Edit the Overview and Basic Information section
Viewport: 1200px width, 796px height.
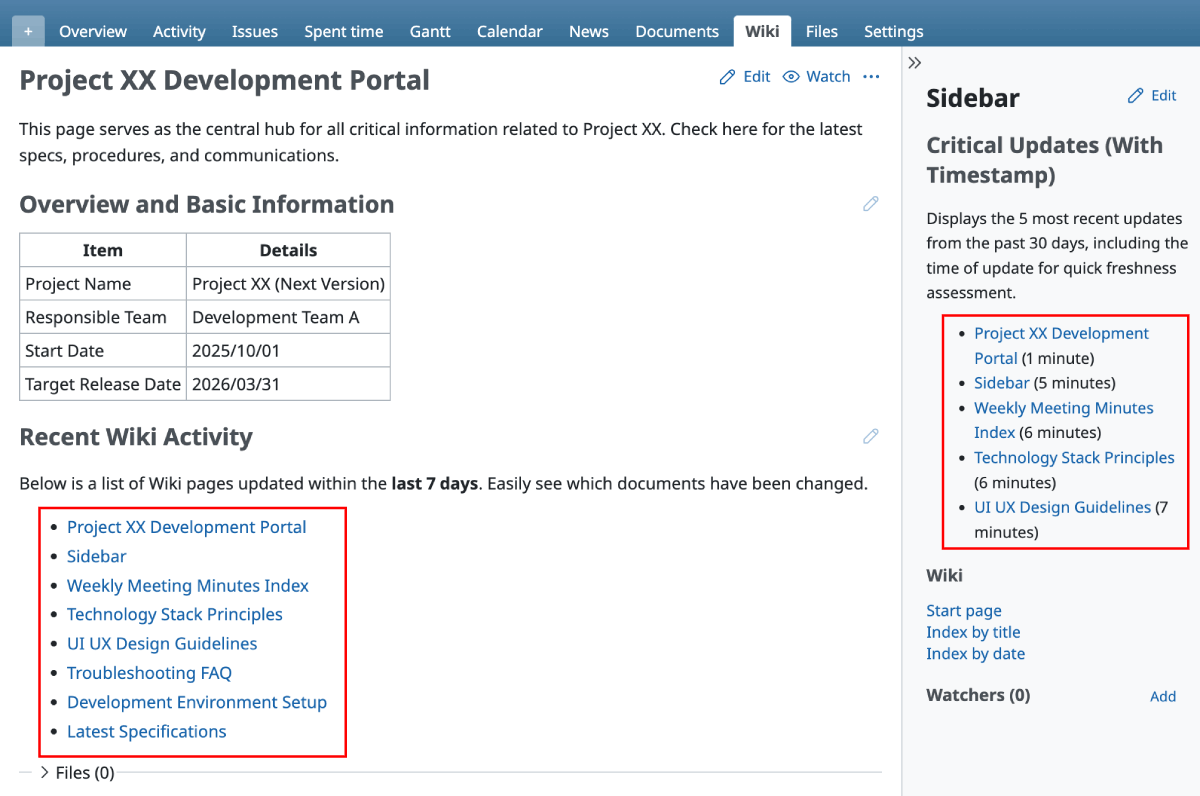[x=870, y=204]
